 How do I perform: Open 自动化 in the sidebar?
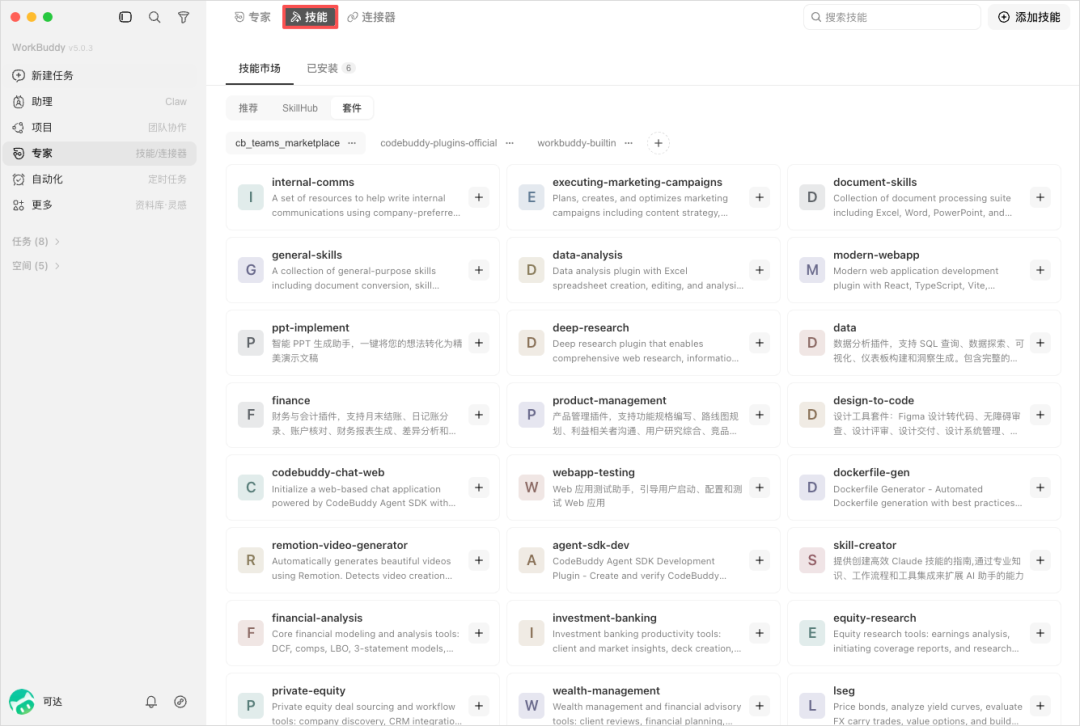(100, 179)
